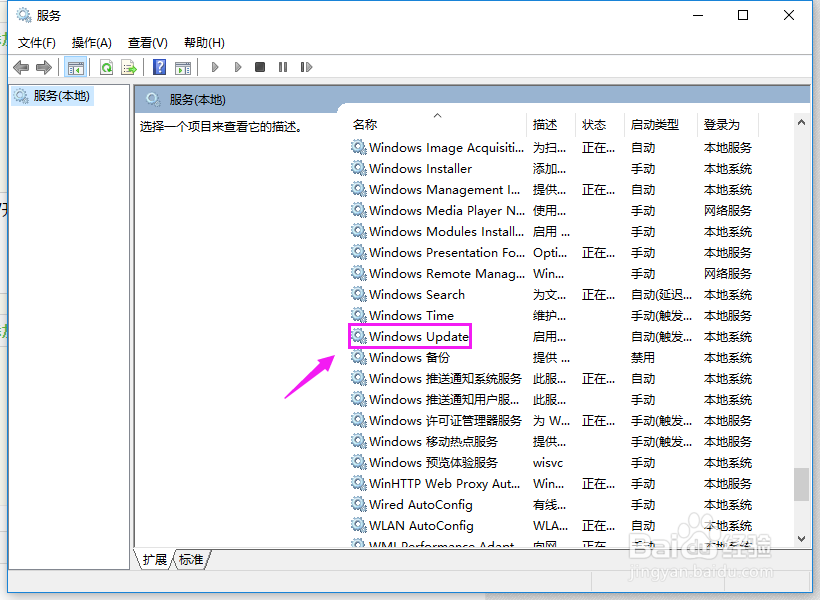Click gear icon beside WLAN AutoConfig

pos(358,525)
